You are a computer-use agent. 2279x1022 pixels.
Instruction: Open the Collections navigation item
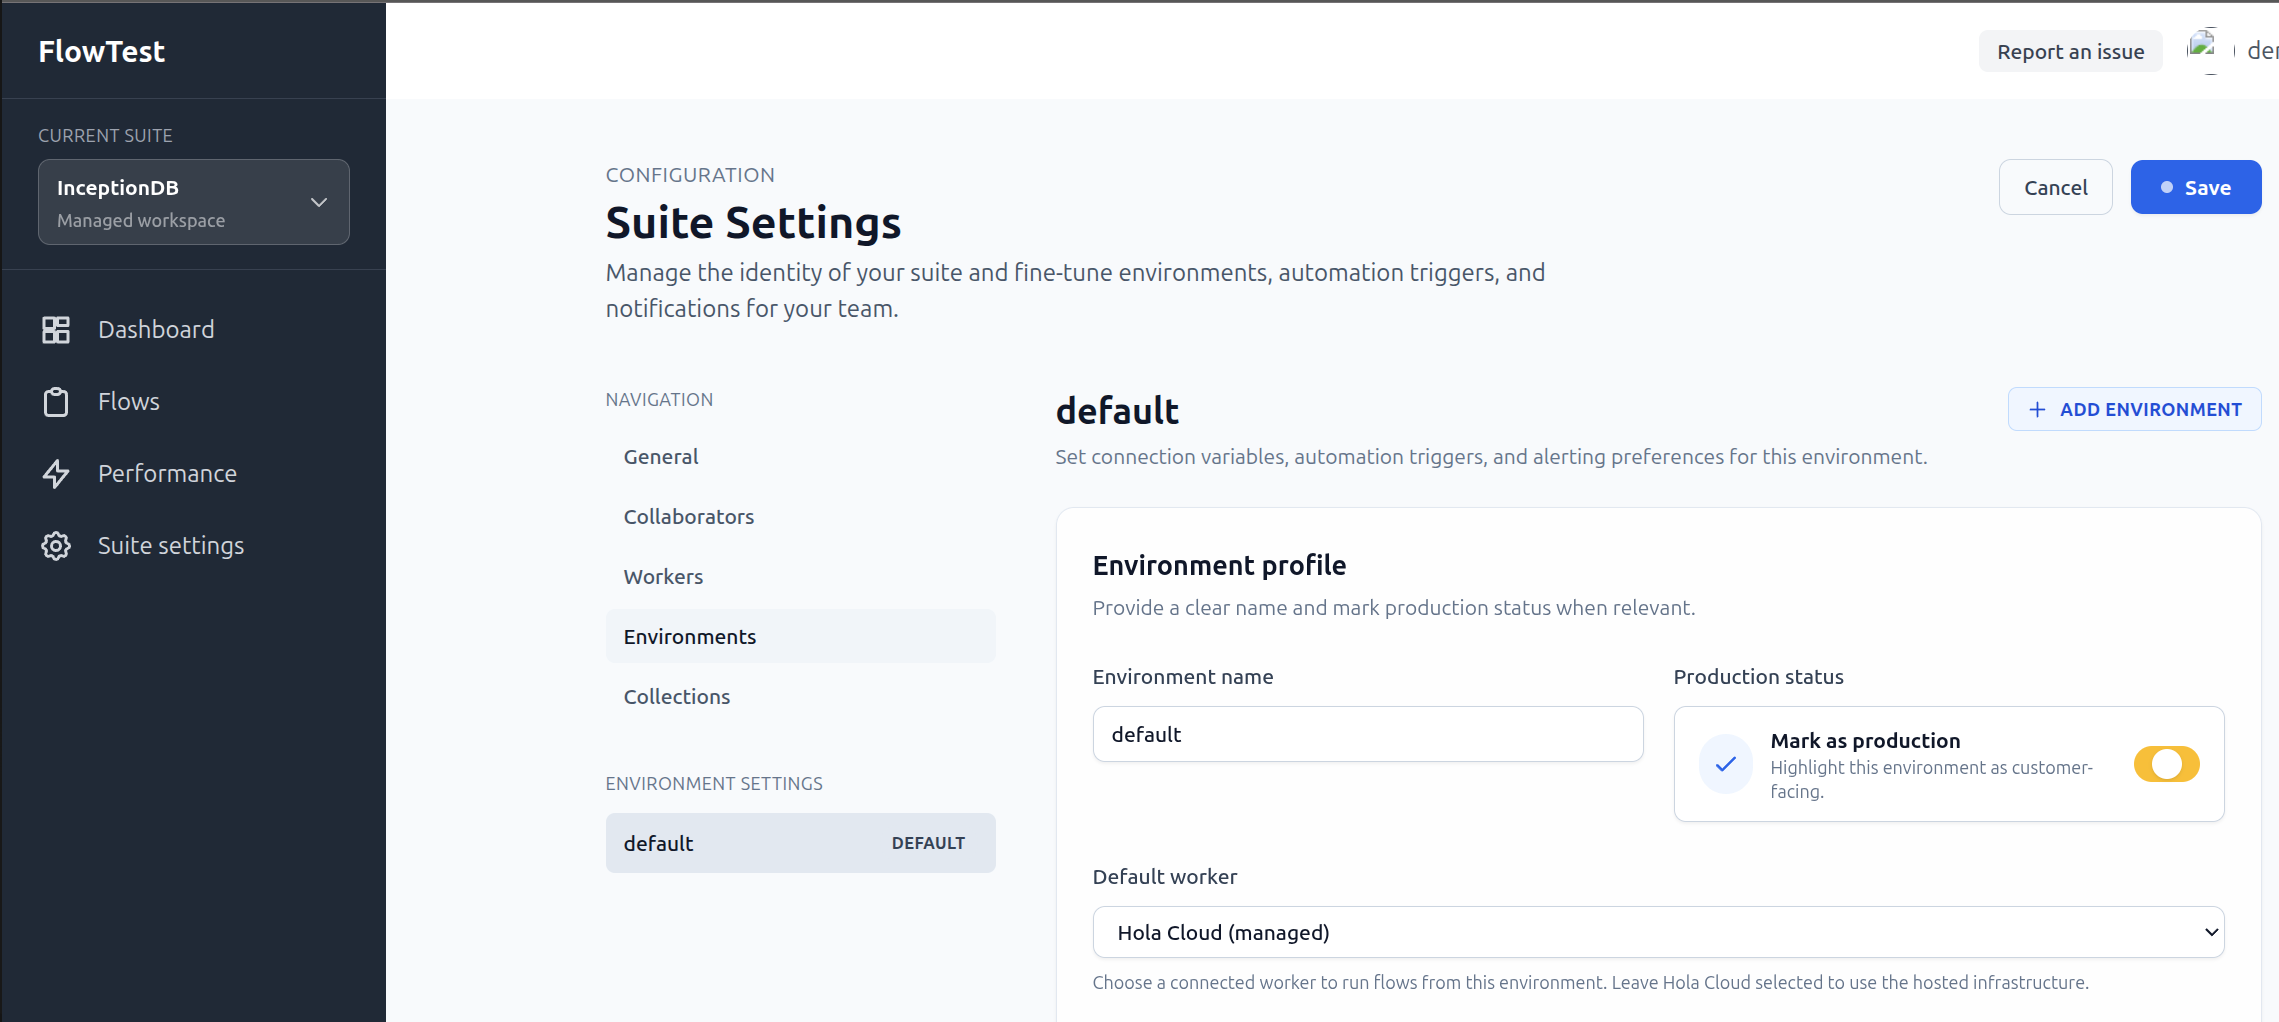[x=677, y=697]
